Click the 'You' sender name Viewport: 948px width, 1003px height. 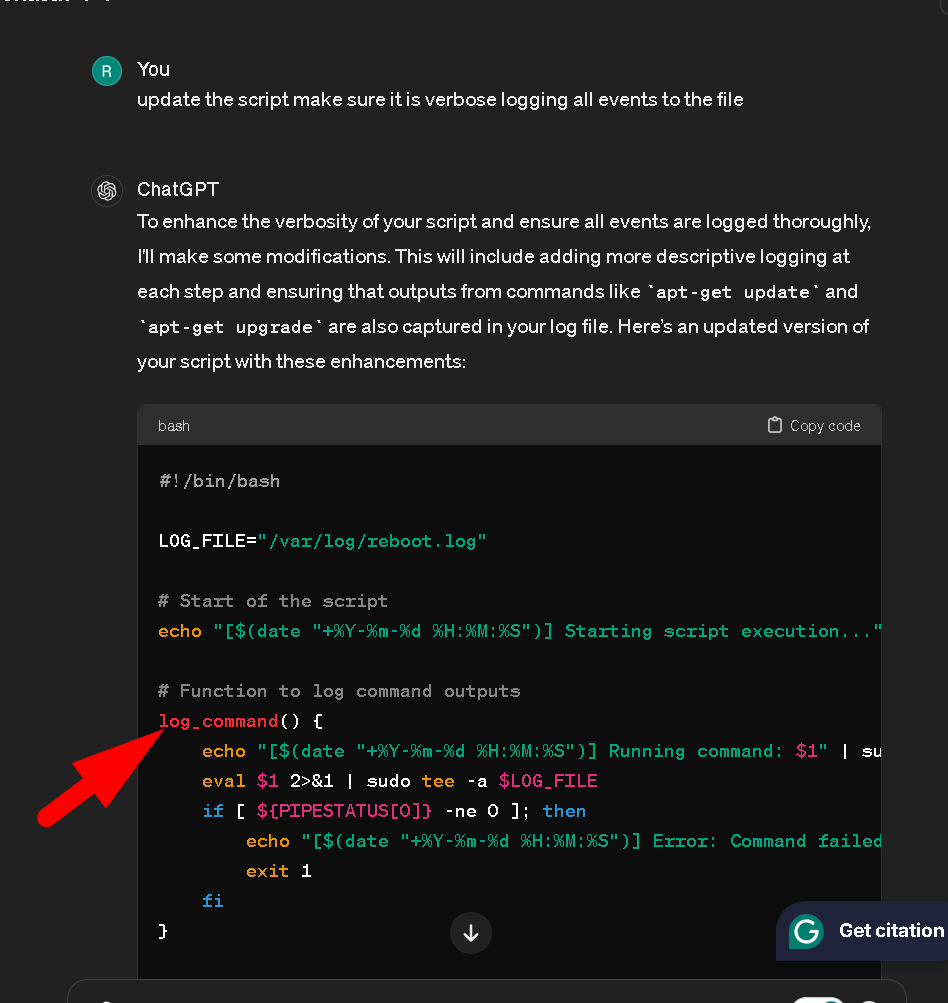[154, 69]
